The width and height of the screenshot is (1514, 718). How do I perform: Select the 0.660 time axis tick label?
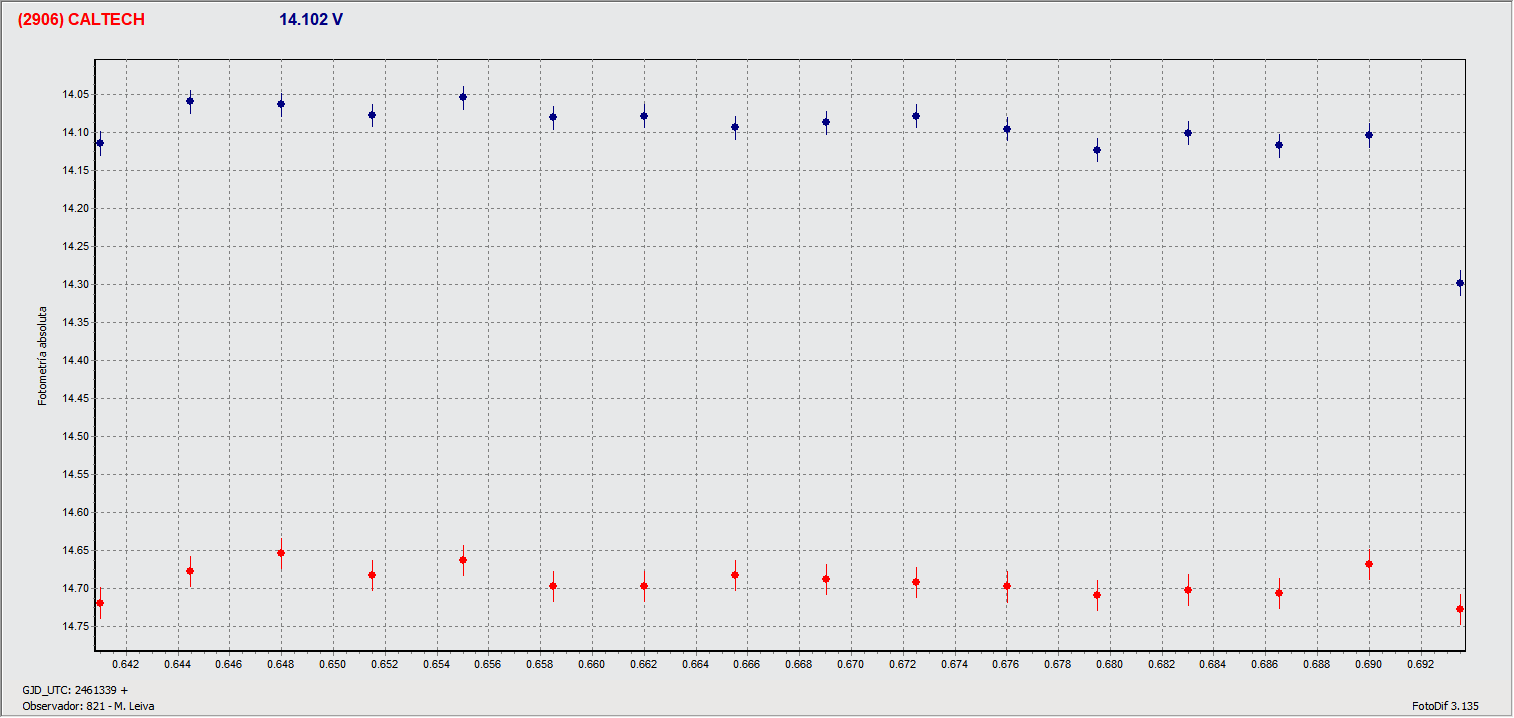click(x=592, y=664)
